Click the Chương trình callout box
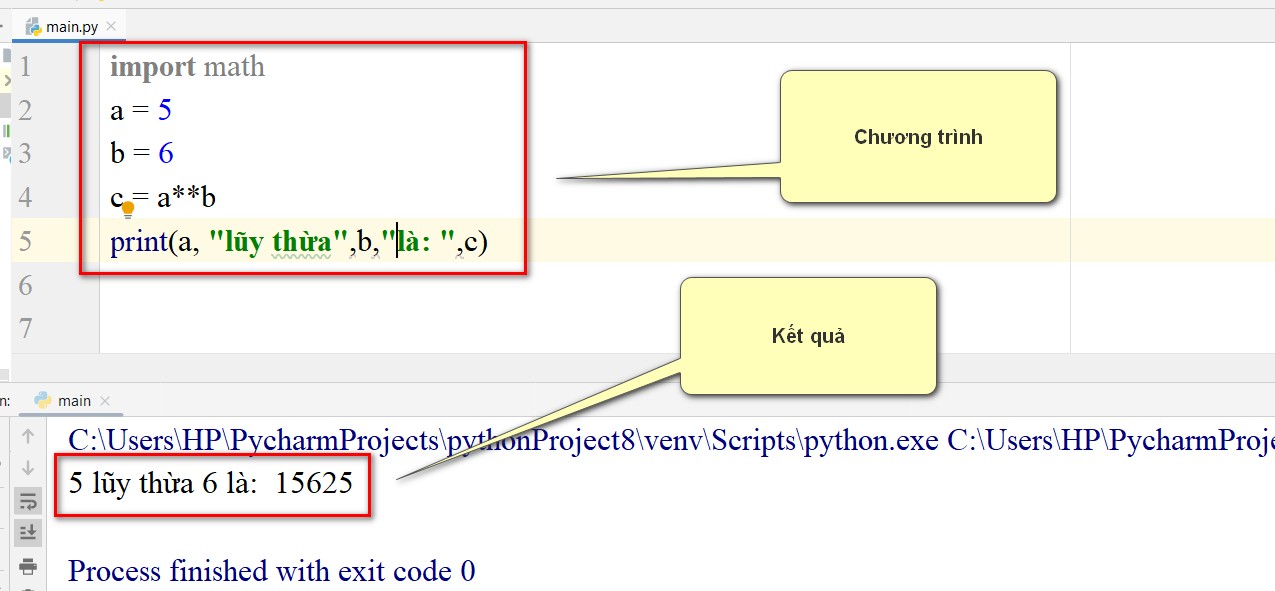The width and height of the screenshot is (1275, 591). [918, 137]
